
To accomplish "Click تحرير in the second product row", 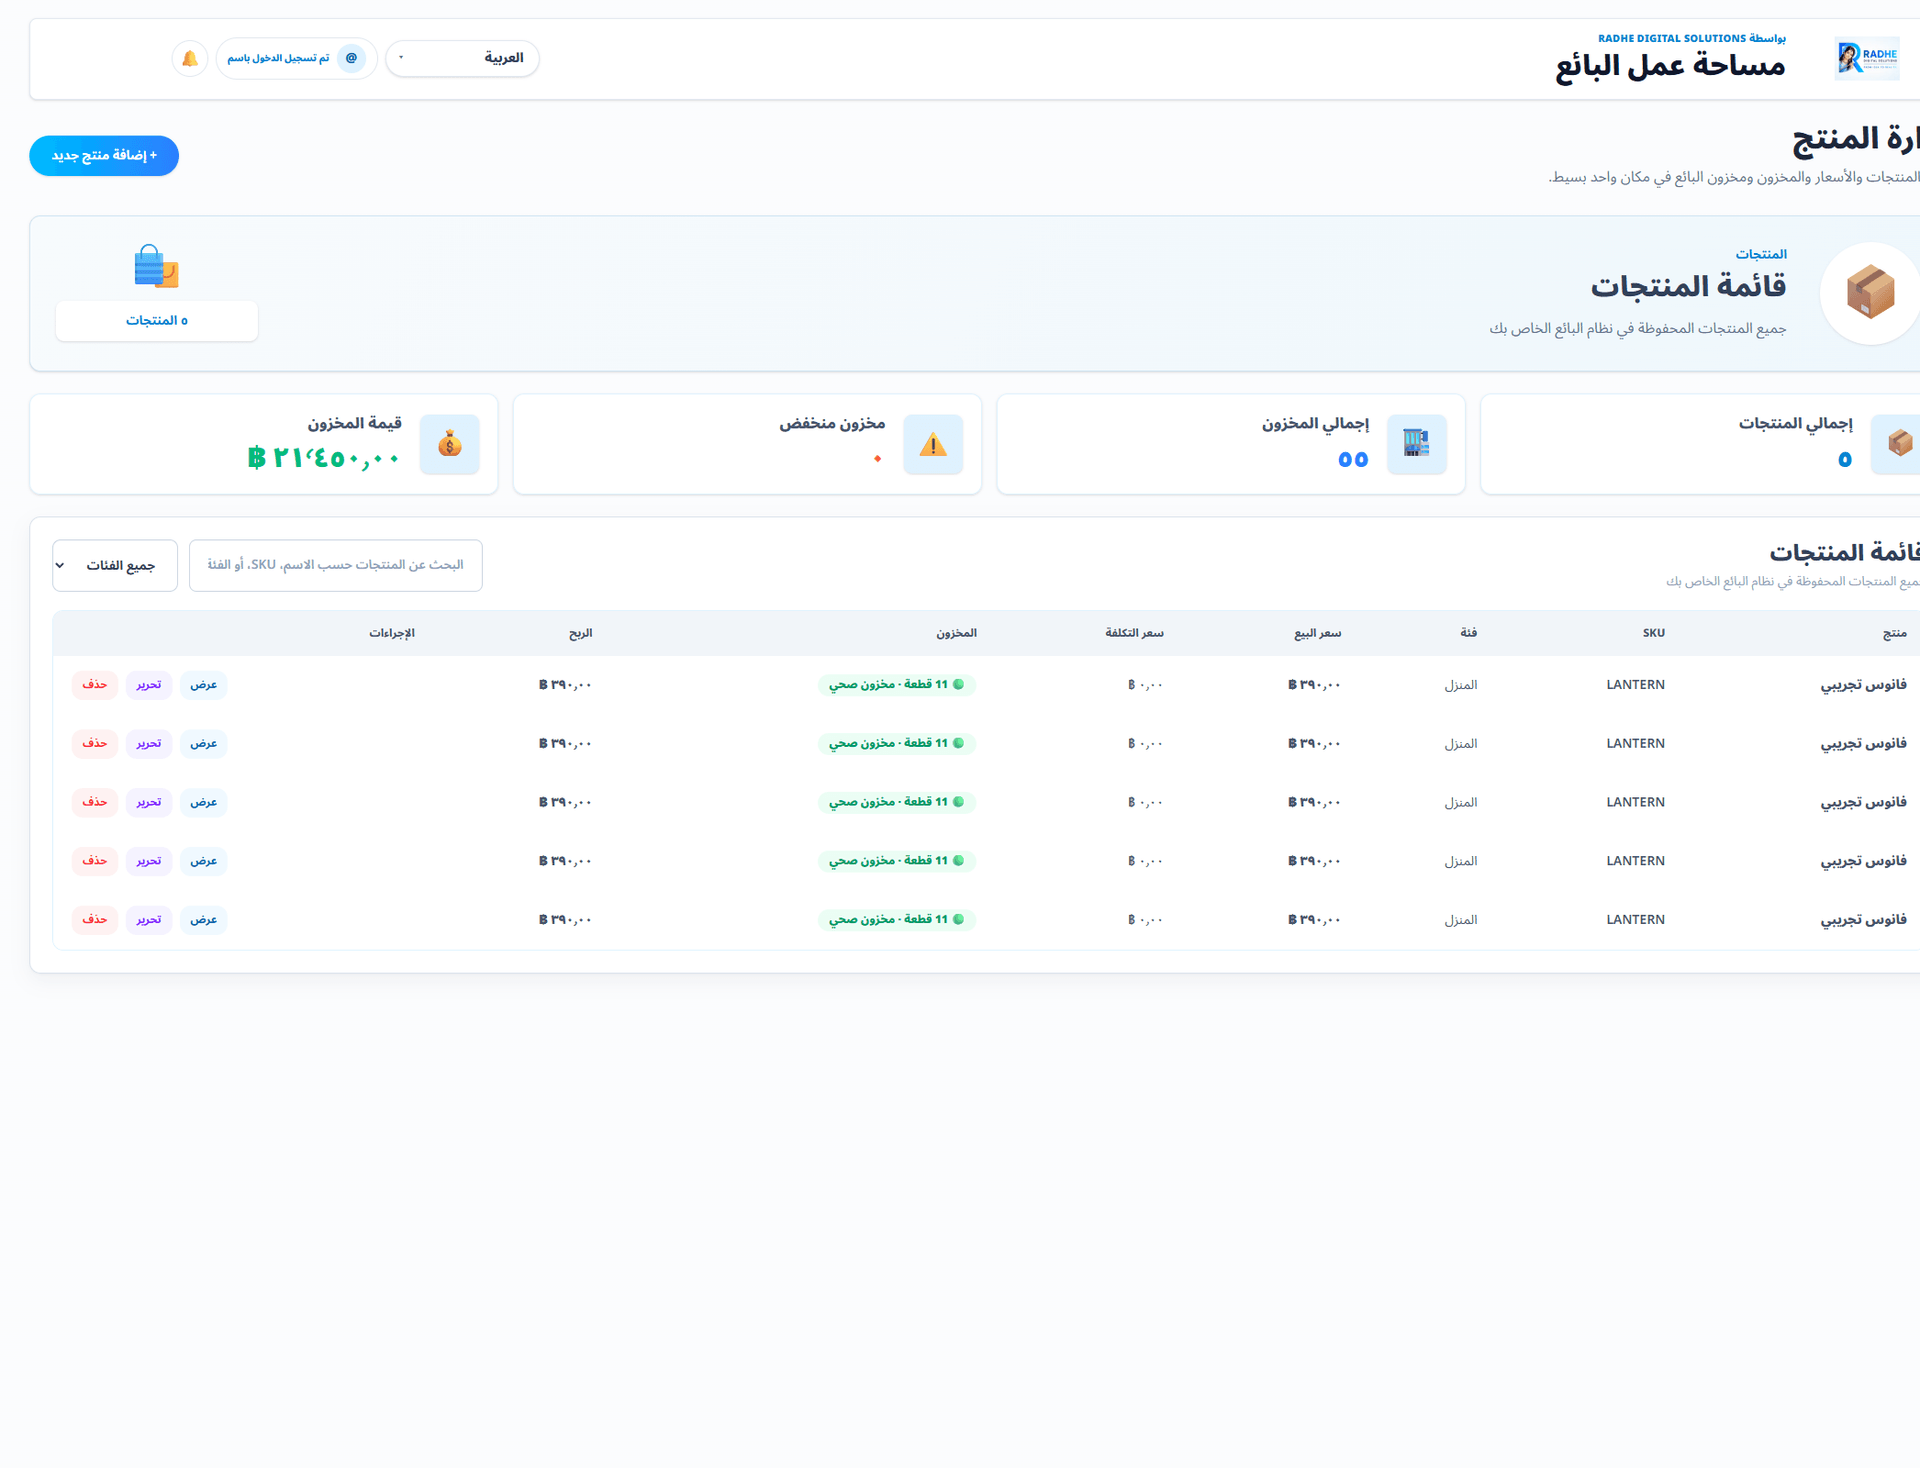I will coord(149,744).
